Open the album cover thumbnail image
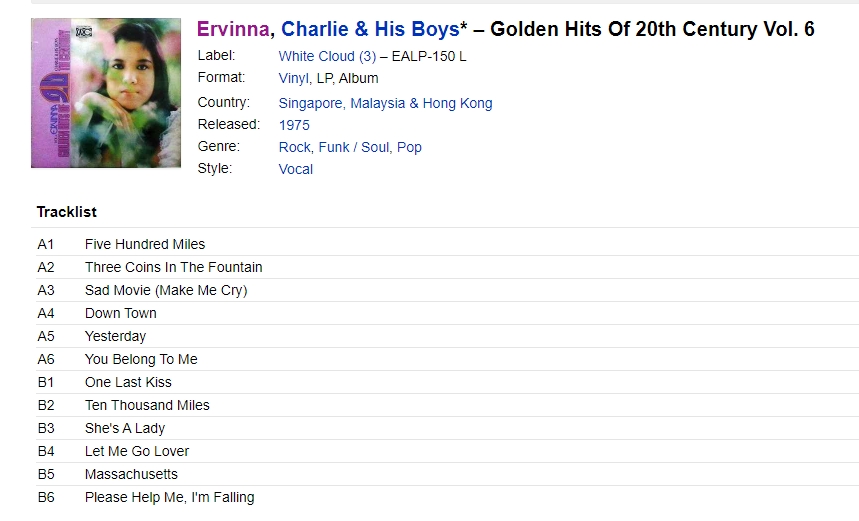 (106, 93)
